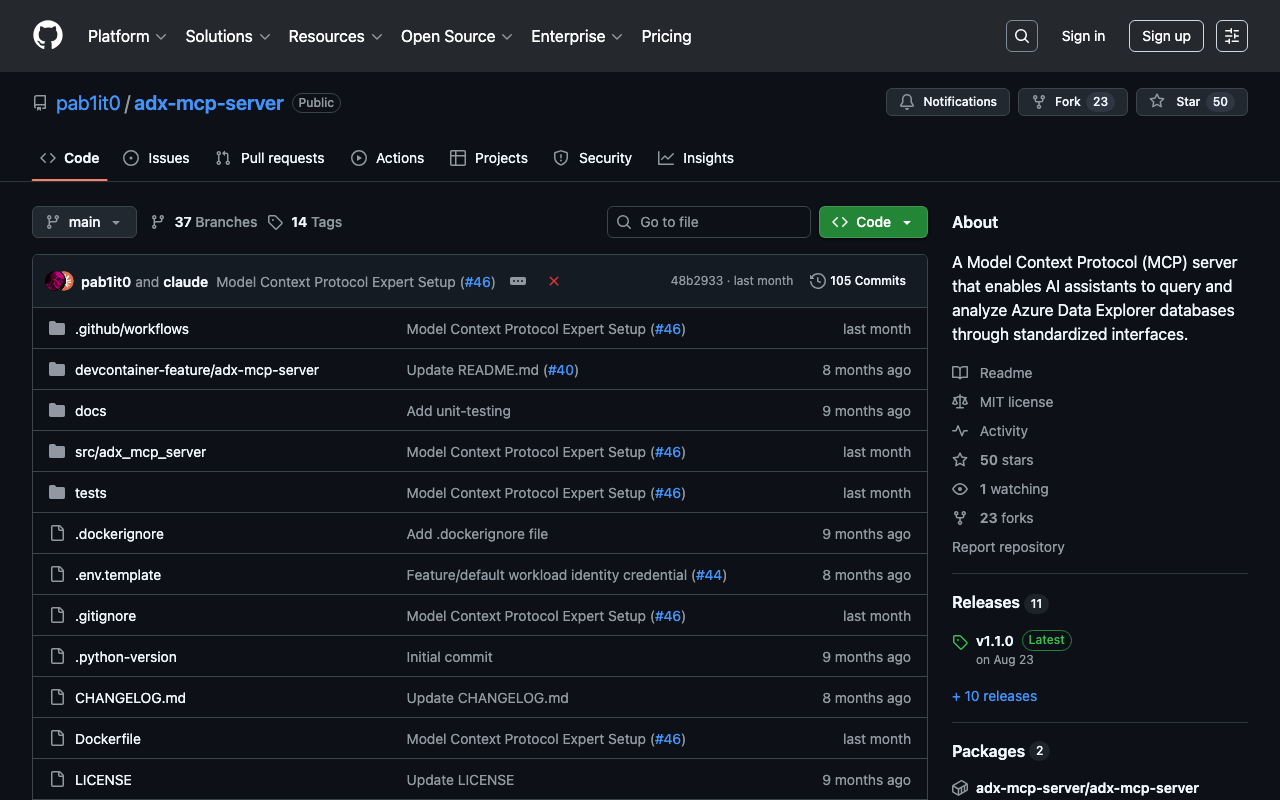The width and height of the screenshot is (1280, 800).
Task: Open the v1.1.0 release tag
Action: click(994, 640)
